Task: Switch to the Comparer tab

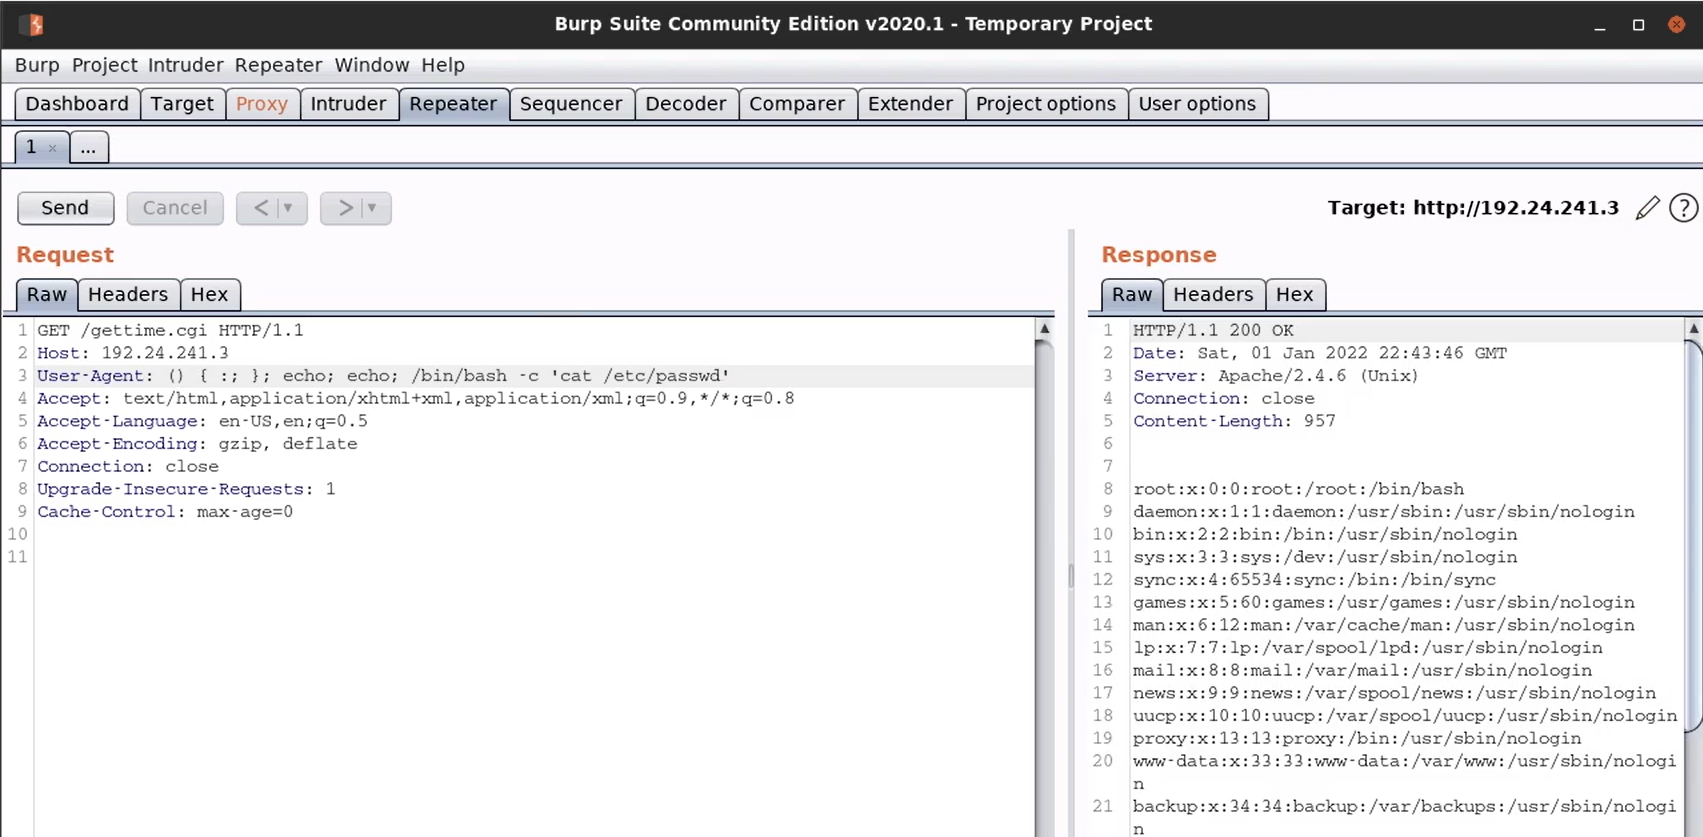Action: [x=797, y=104]
